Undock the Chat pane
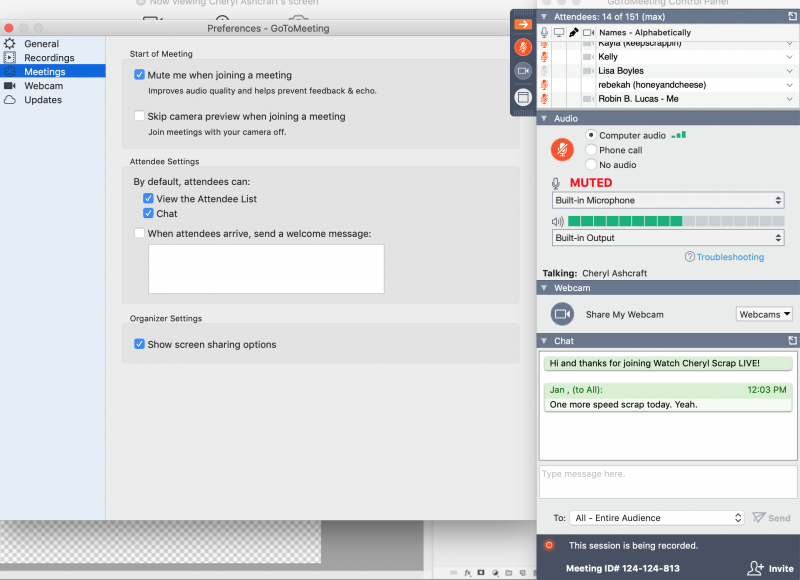Image resolution: width=800 pixels, height=580 pixels. (792, 340)
